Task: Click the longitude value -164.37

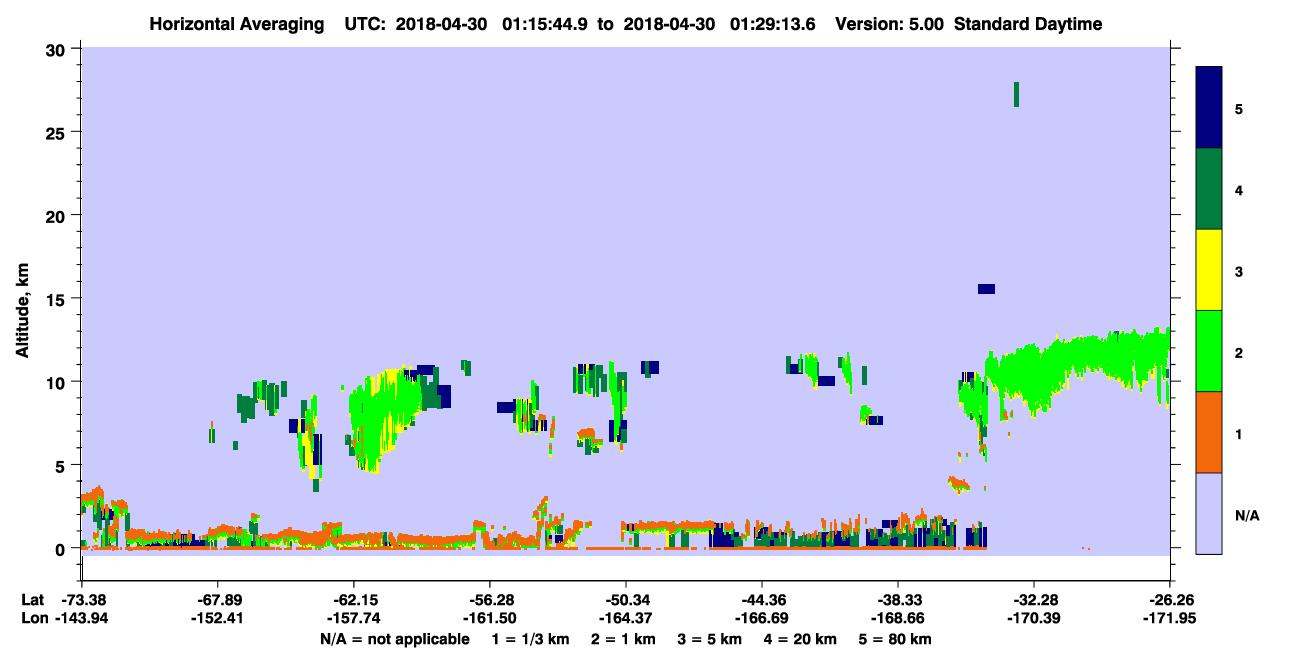Action: [x=625, y=619]
